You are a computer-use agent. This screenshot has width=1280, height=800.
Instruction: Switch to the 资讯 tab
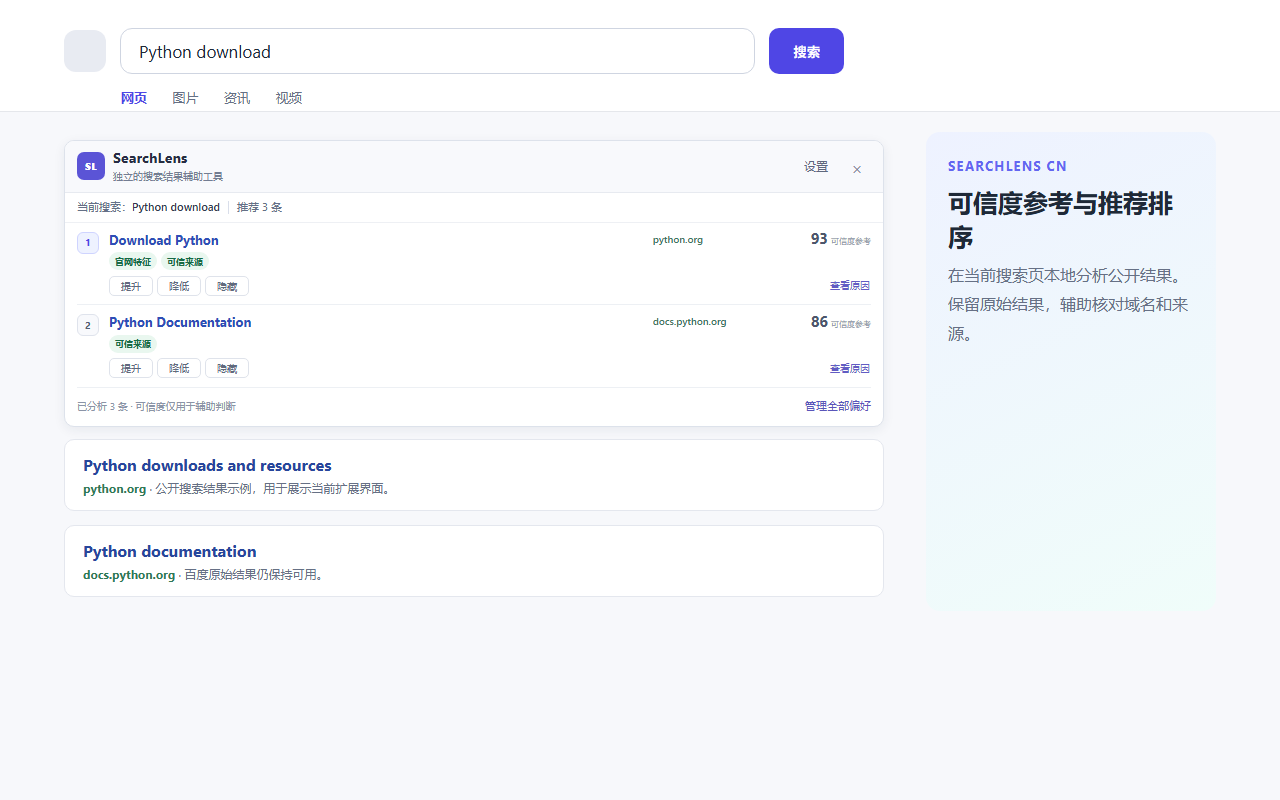point(237,98)
